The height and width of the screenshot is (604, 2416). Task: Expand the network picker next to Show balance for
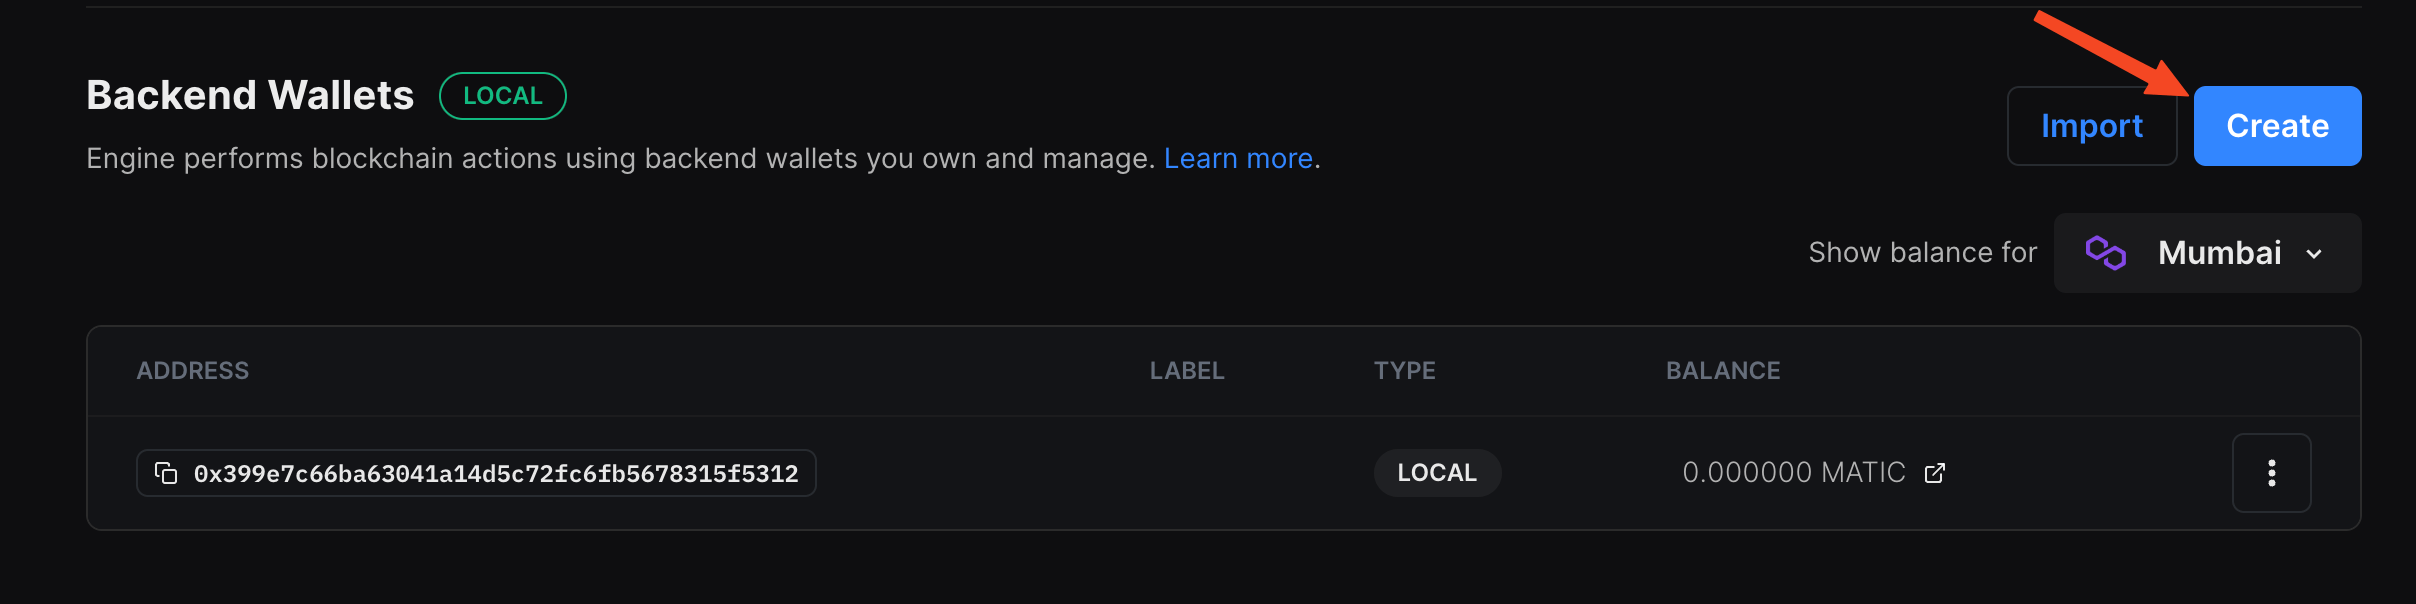pyautogui.click(x=2206, y=252)
